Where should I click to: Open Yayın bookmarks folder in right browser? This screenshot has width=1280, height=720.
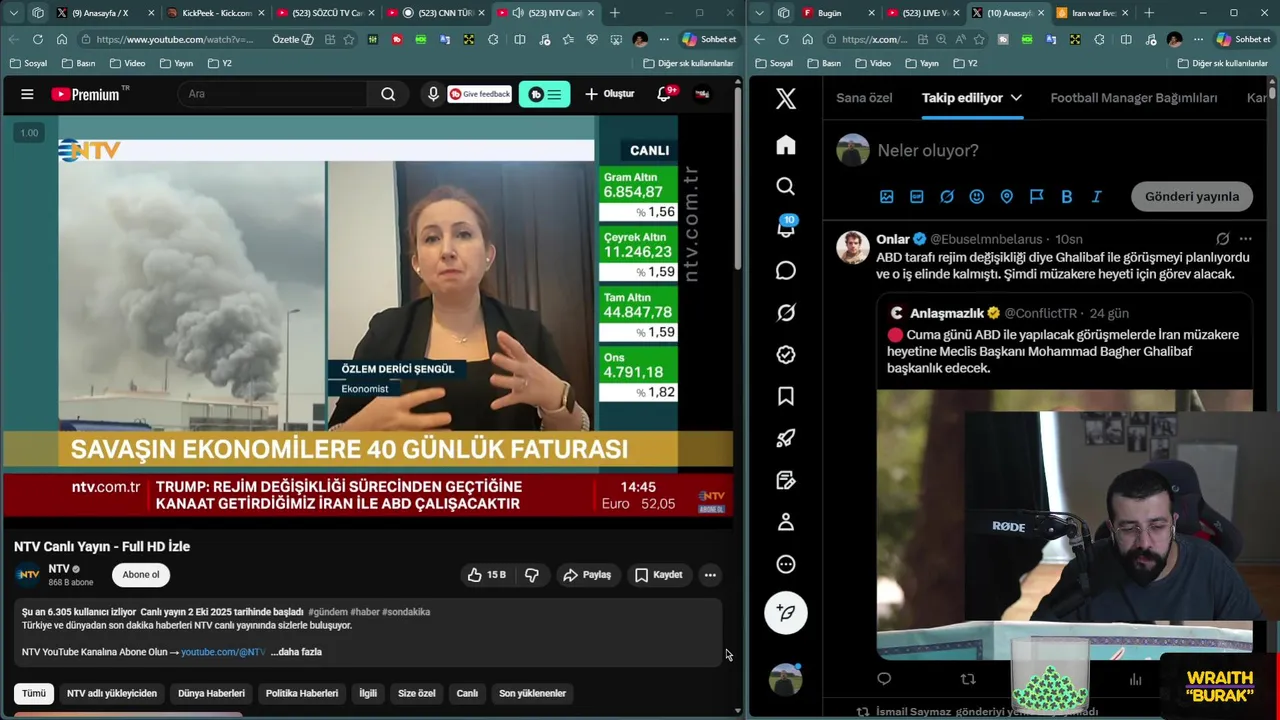pyautogui.click(x=923, y=63)
